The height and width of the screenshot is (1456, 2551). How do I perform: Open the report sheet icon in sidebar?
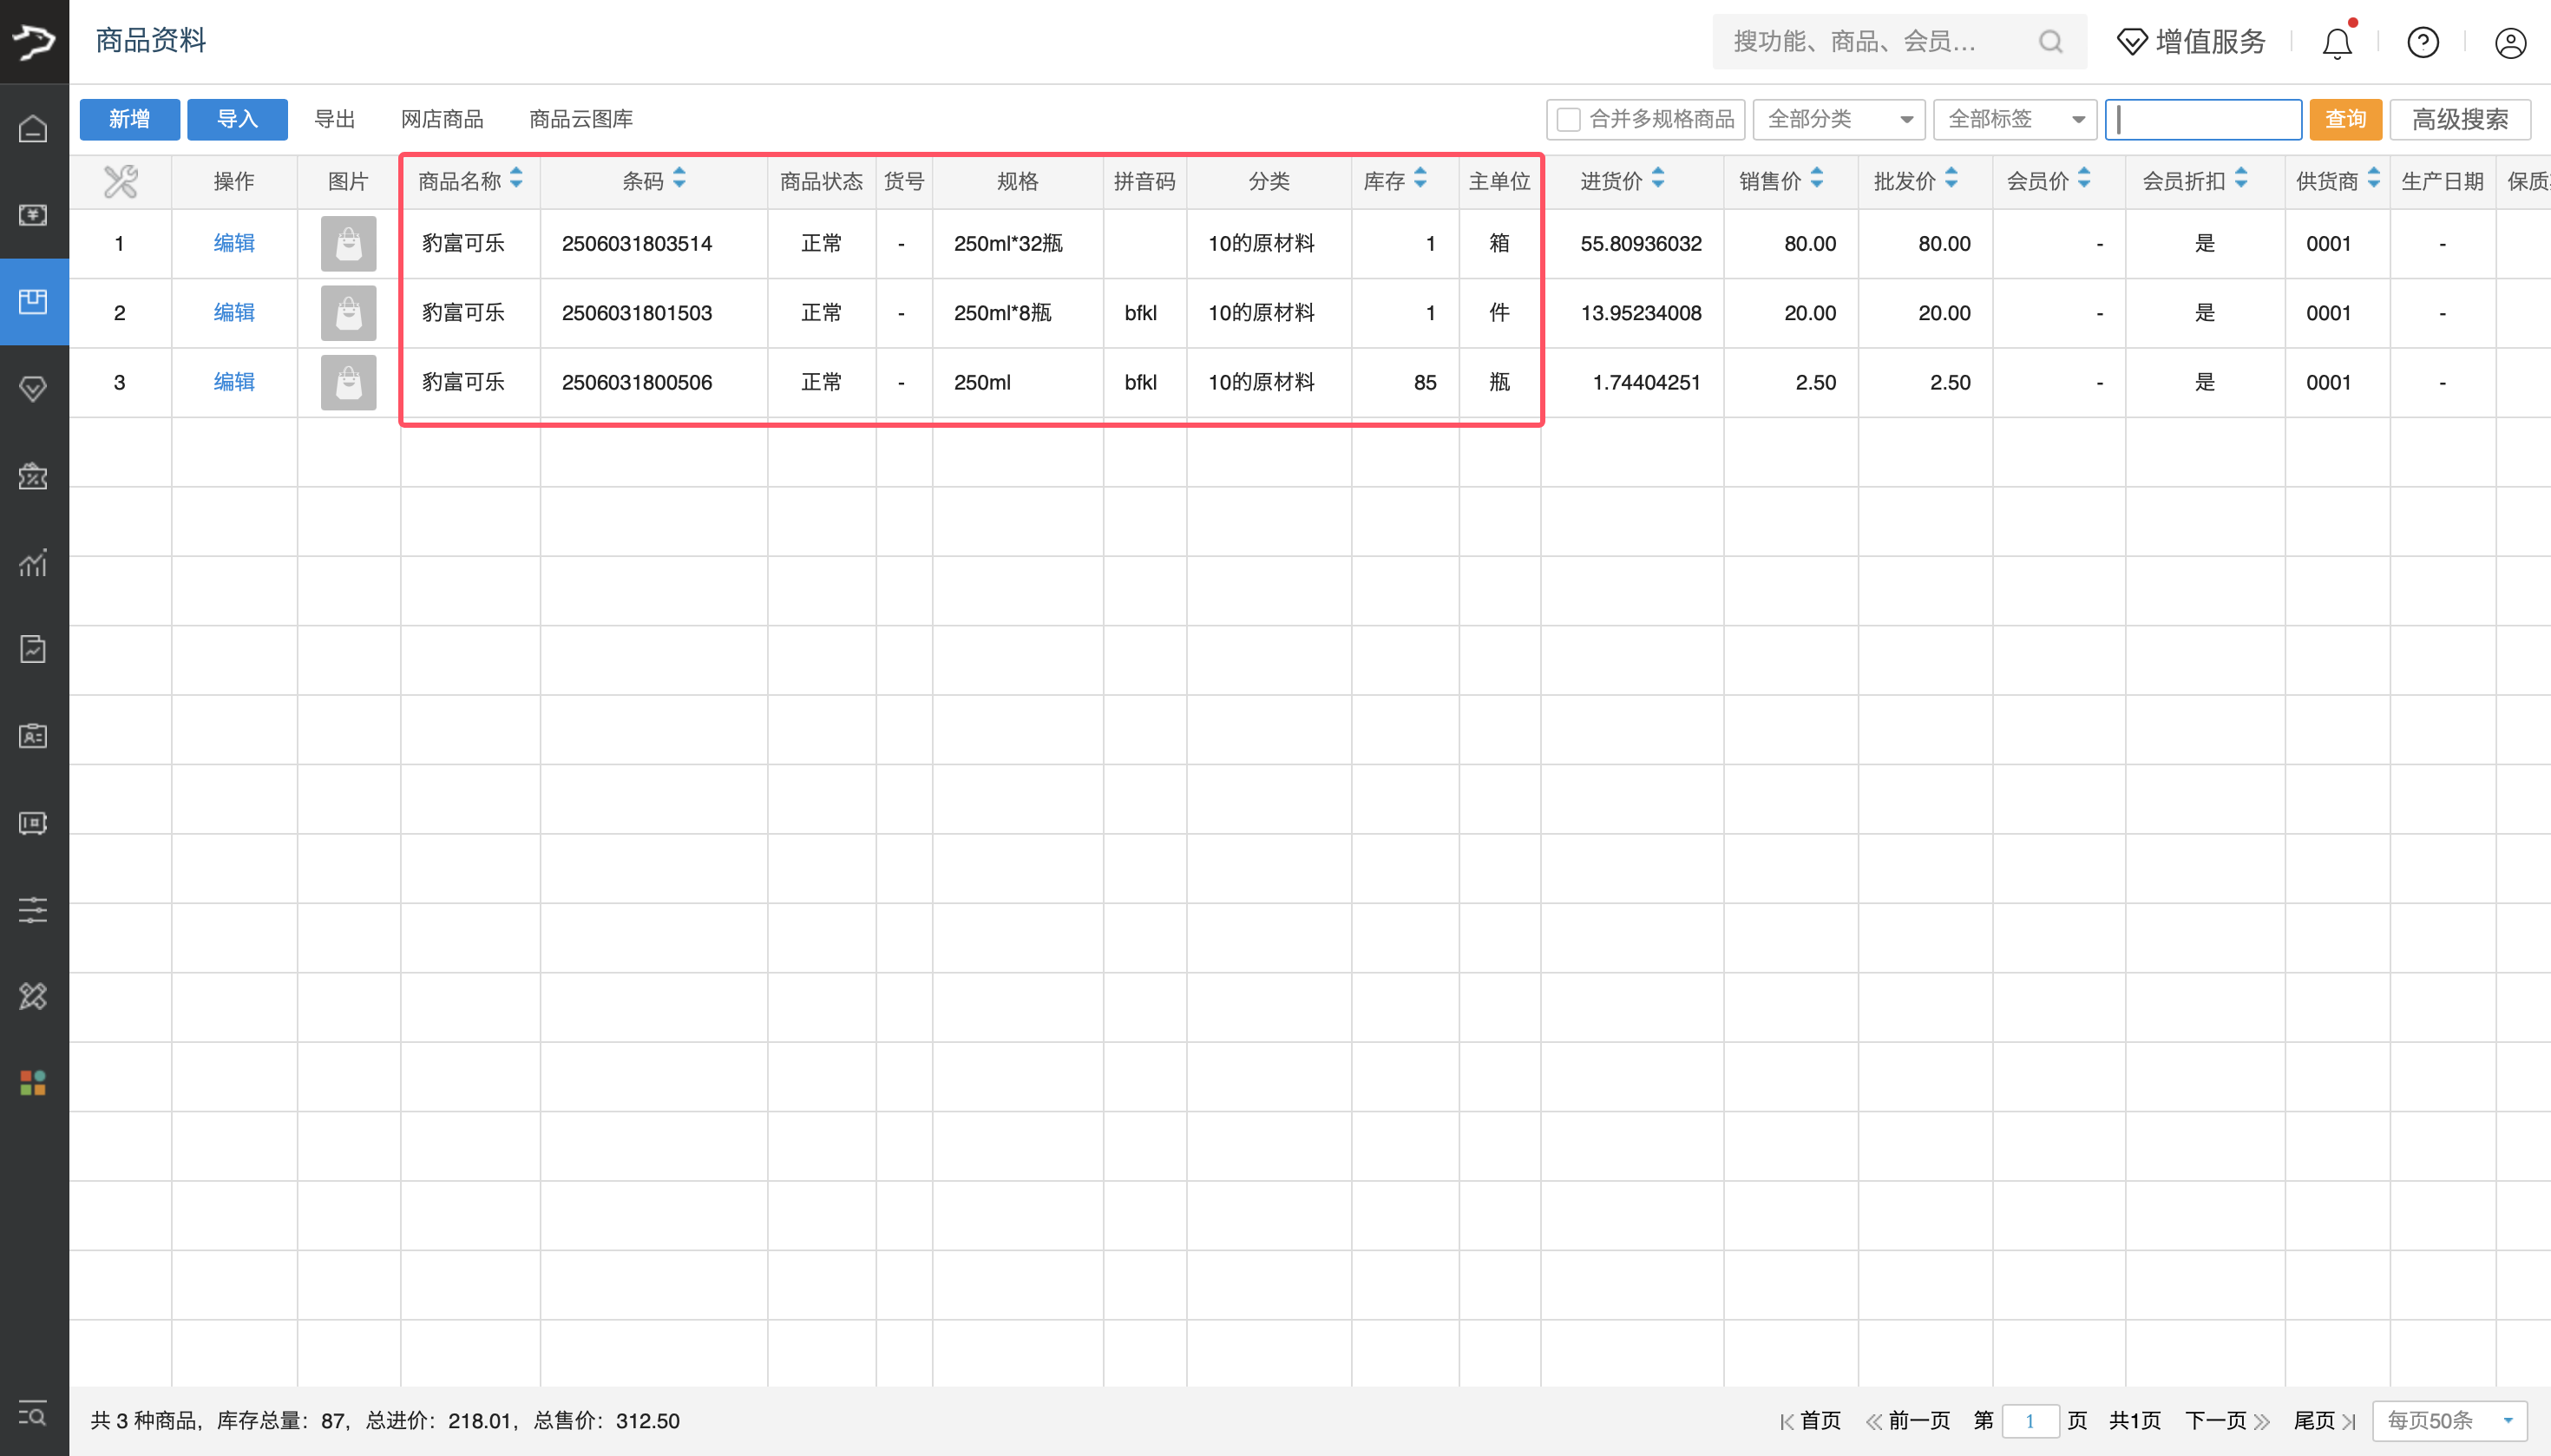coord(33,649)
